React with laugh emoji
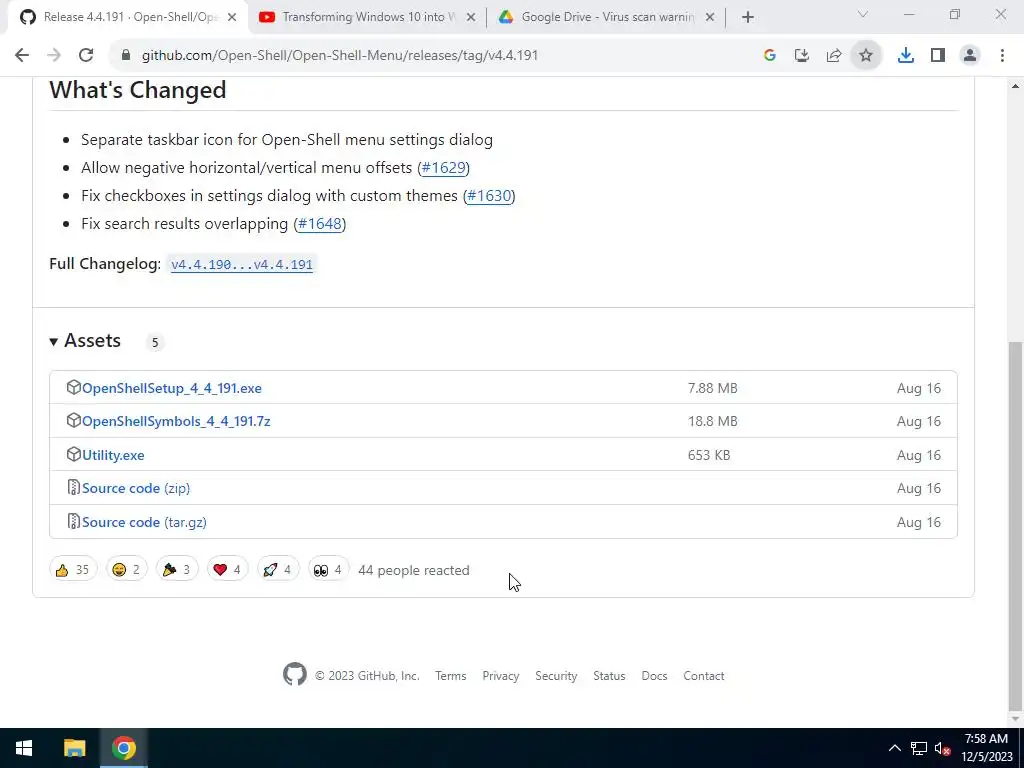This screenshot has height=768, width=1024. pyautogui.click(x=127, y=569)
